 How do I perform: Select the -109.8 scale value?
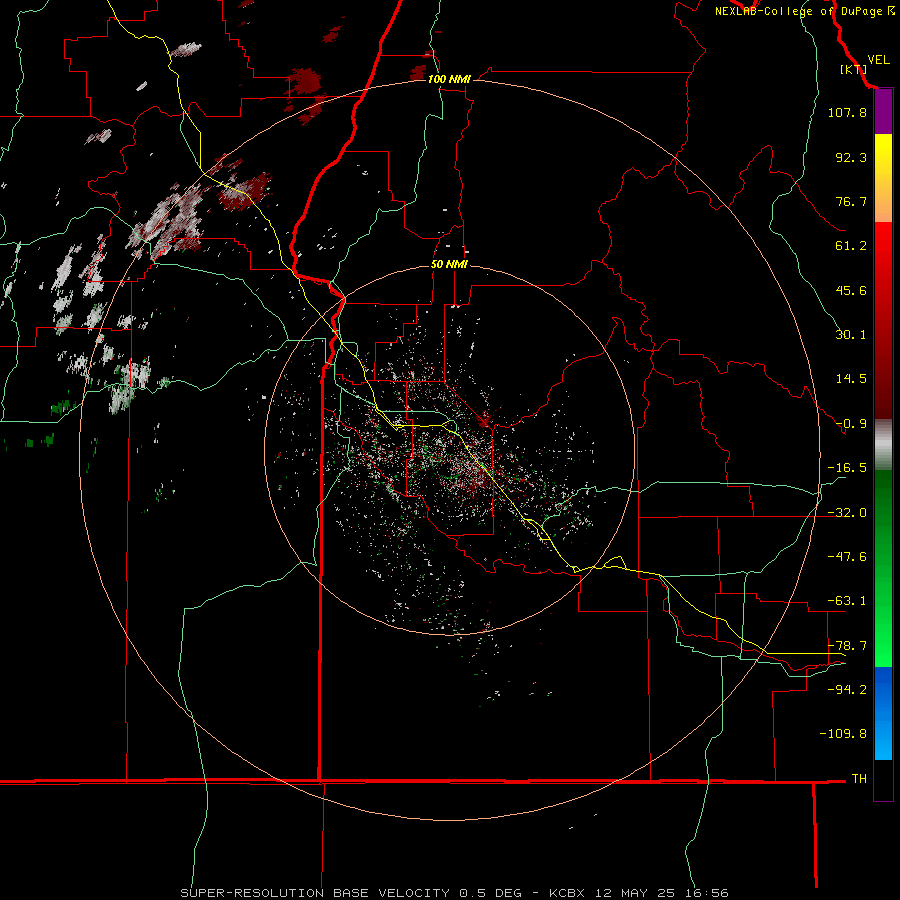click(x=843, y=734)
